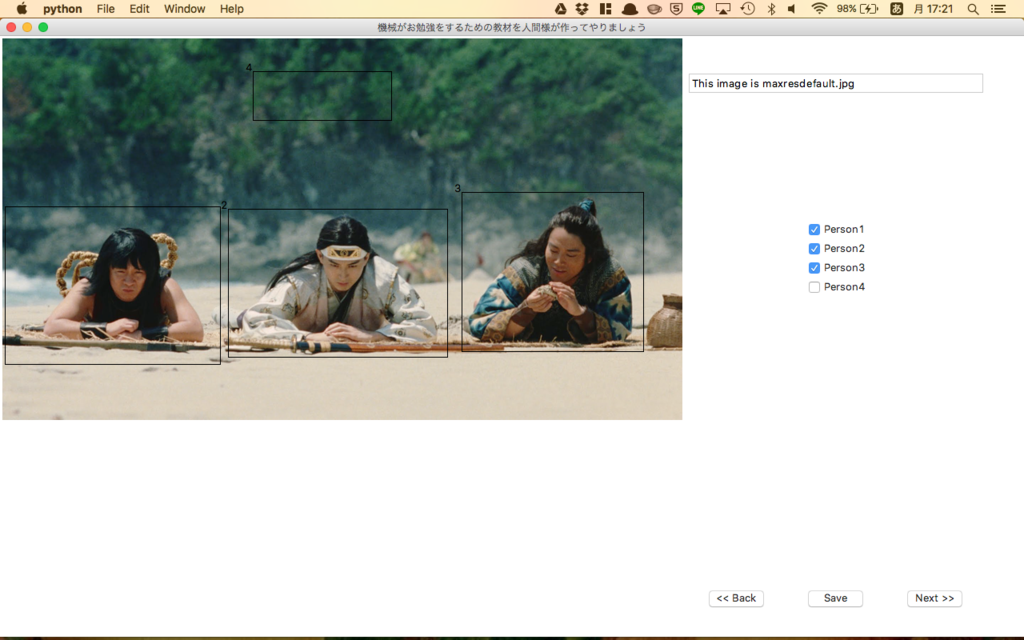Open the Japanese input method menu
Image resolution: width=1024 pixels, height=640 pixels.
(897, 8)
